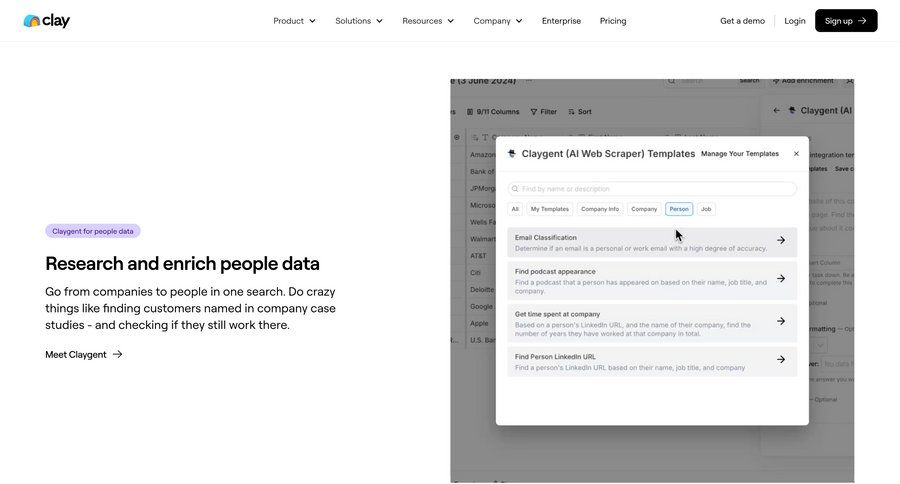The height and width of the screenshot is (484, 900).
Task: Click the back arrow beside Claygent panel
Action: (x=776, y=110)
